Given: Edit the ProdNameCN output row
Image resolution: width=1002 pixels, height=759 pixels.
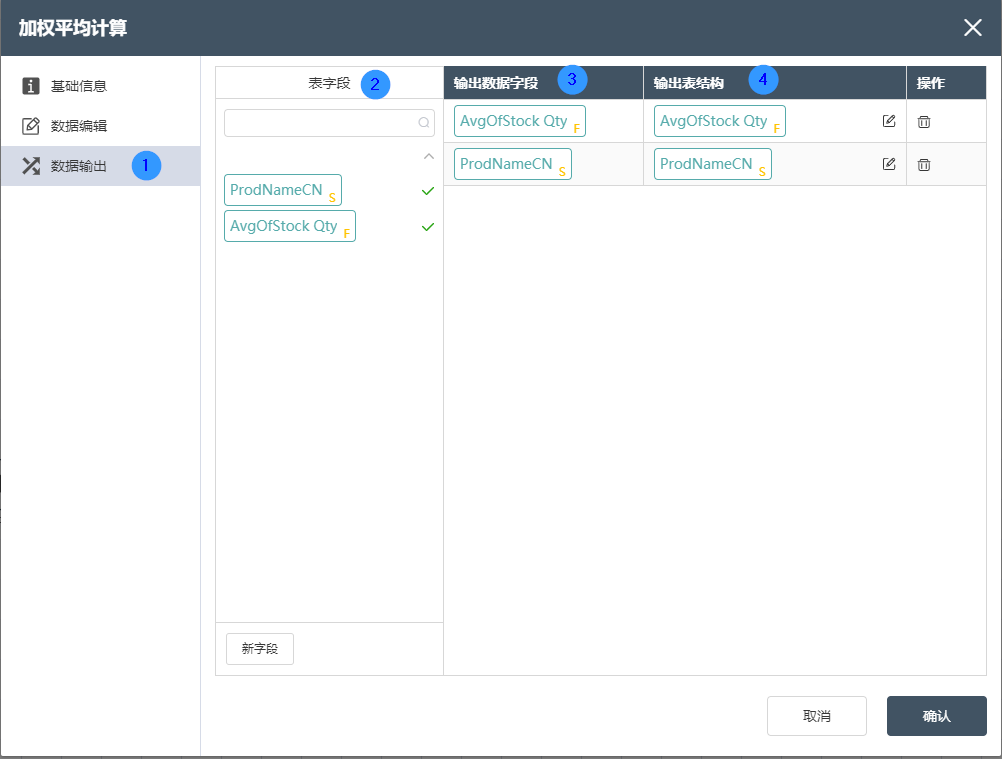Looking at the screenshot, I should pyautogui.click(x=889, y=164).
